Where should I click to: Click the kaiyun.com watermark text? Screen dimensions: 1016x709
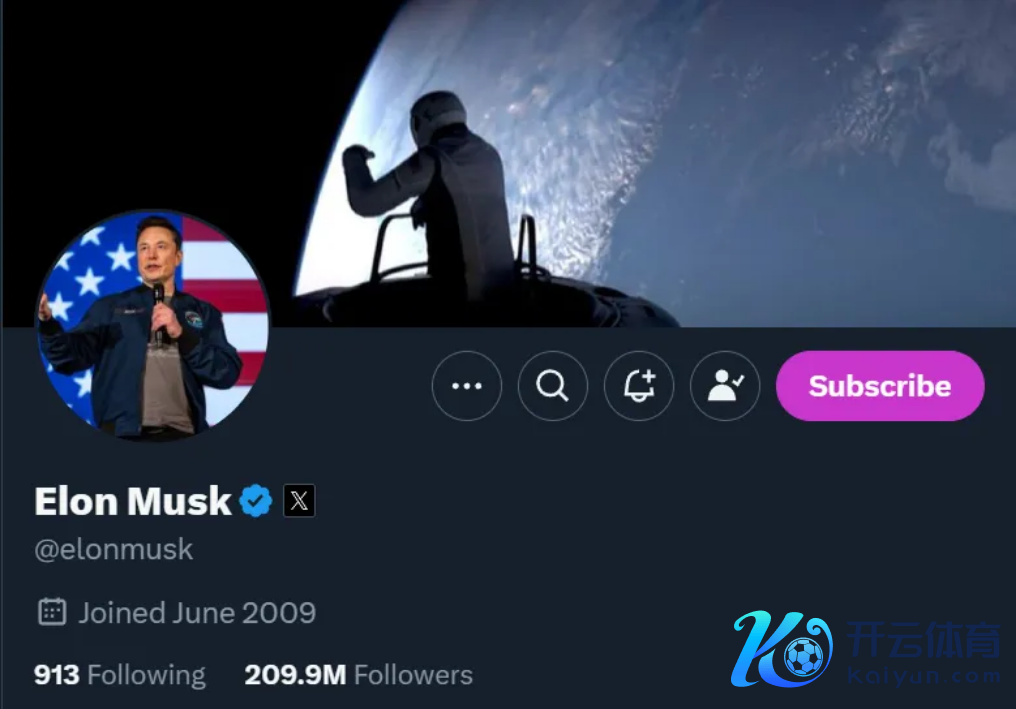click(x=923, y=677)
